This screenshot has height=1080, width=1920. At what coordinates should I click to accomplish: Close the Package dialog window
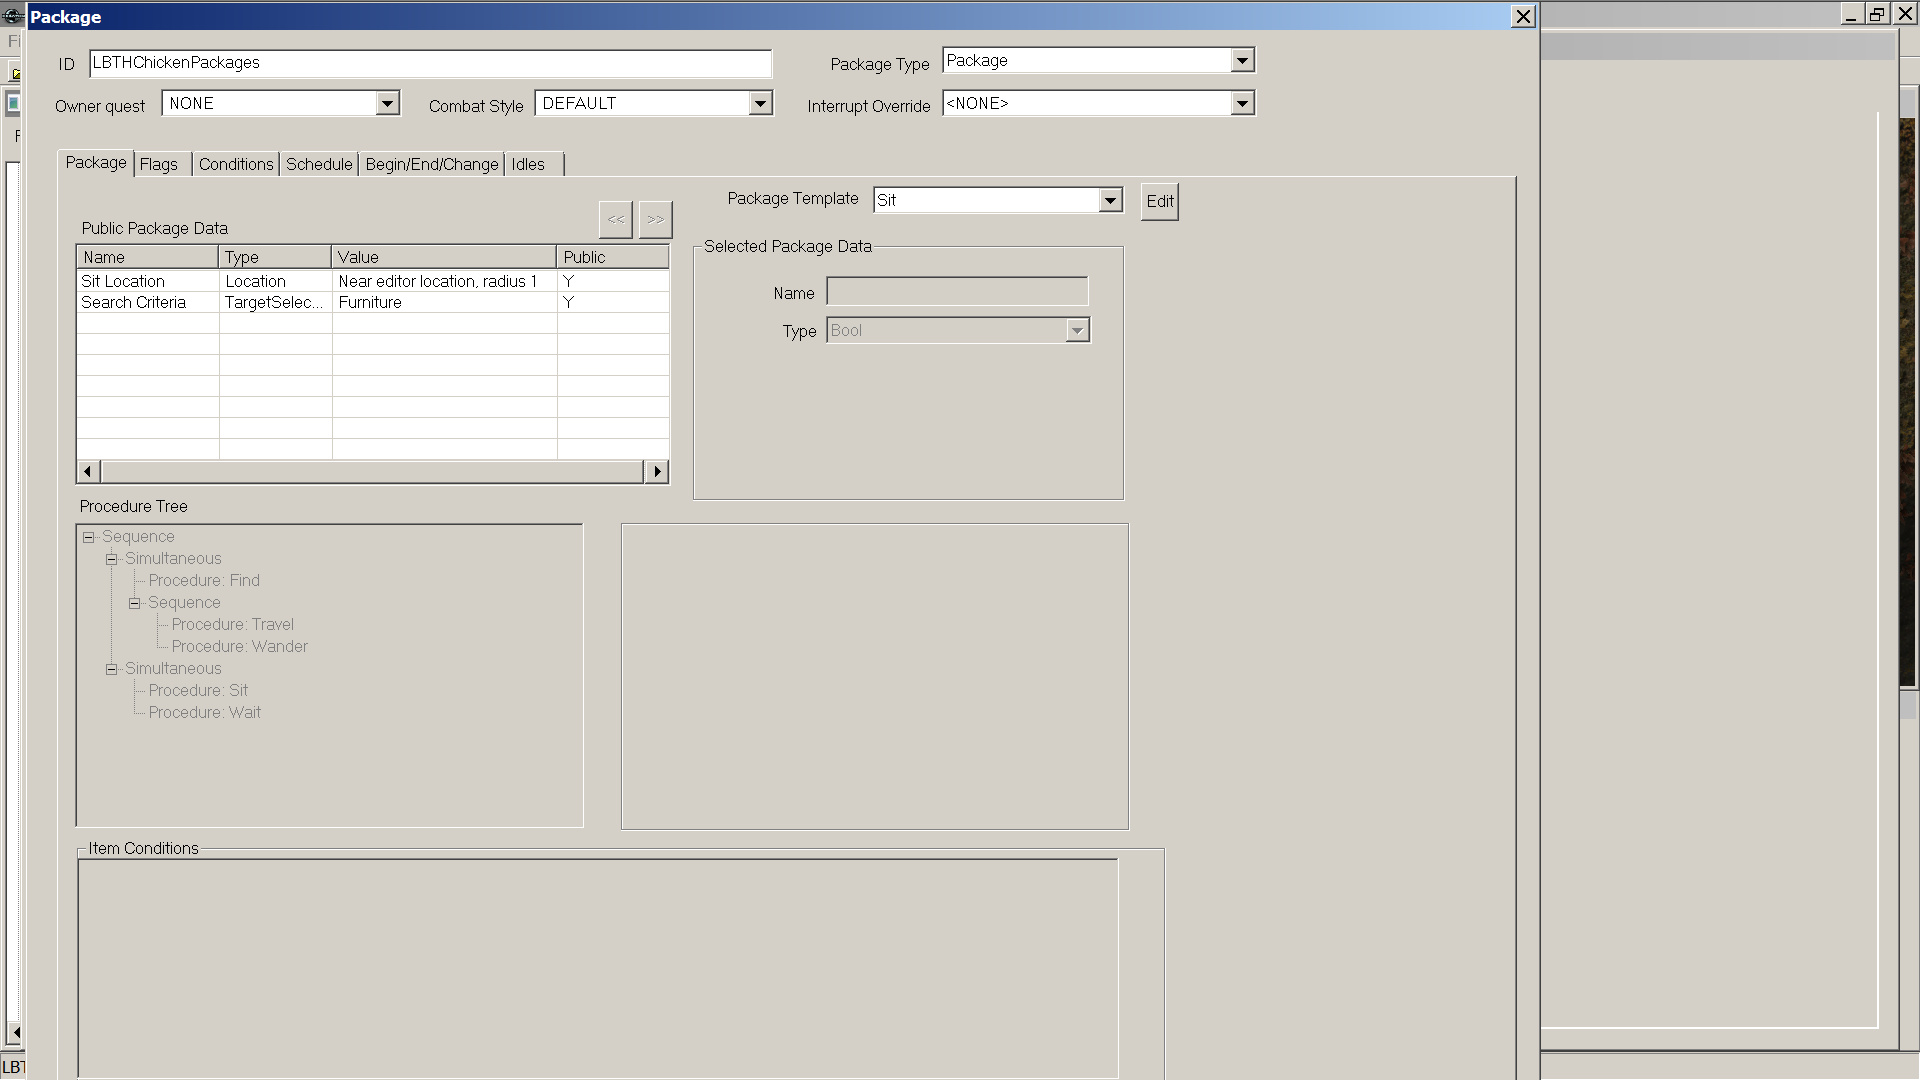1523,16
